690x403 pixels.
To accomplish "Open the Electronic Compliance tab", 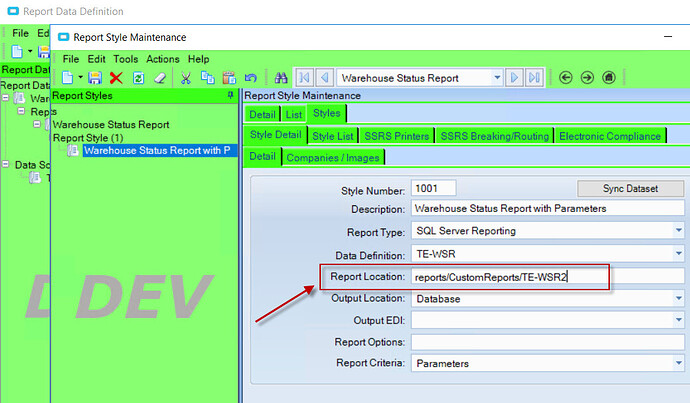I will coord(610,136).
